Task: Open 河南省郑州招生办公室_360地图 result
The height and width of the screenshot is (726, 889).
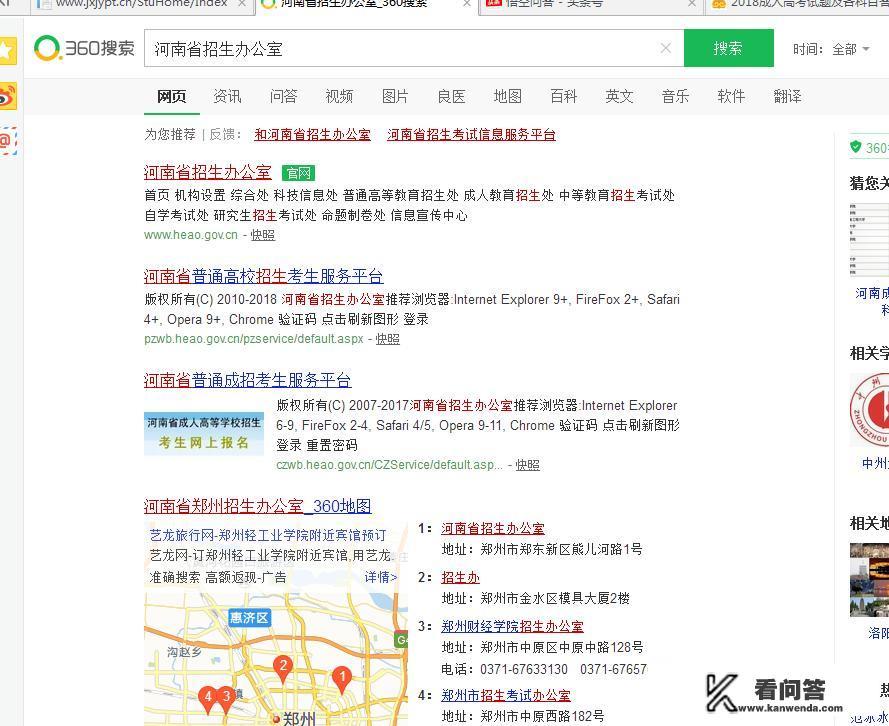Action: click(x=258, y=506)
